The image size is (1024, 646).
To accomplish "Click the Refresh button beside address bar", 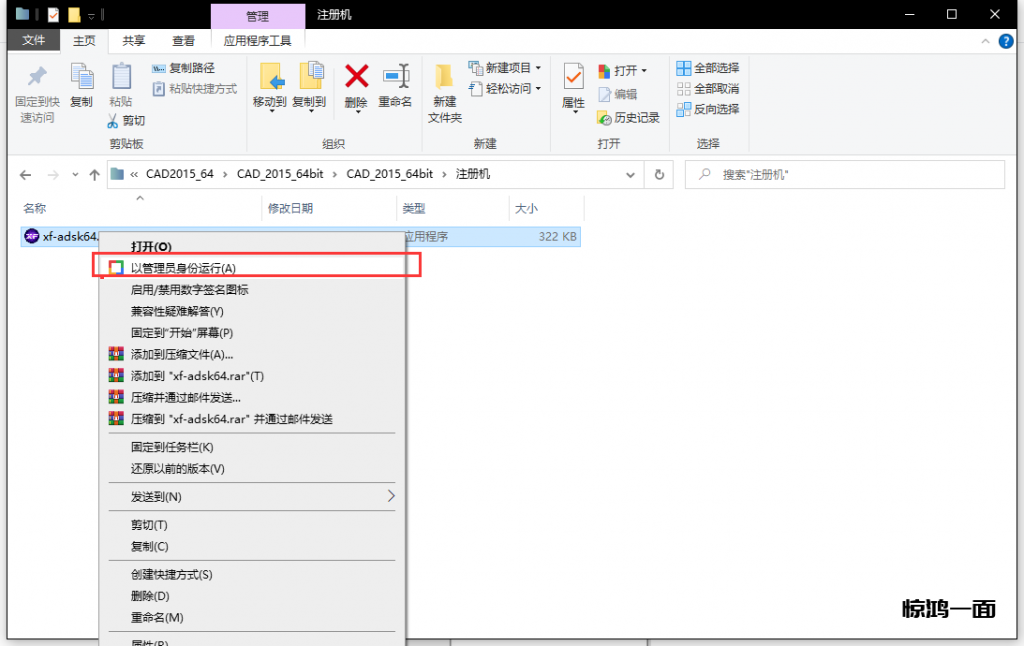I will click(658, 174).
